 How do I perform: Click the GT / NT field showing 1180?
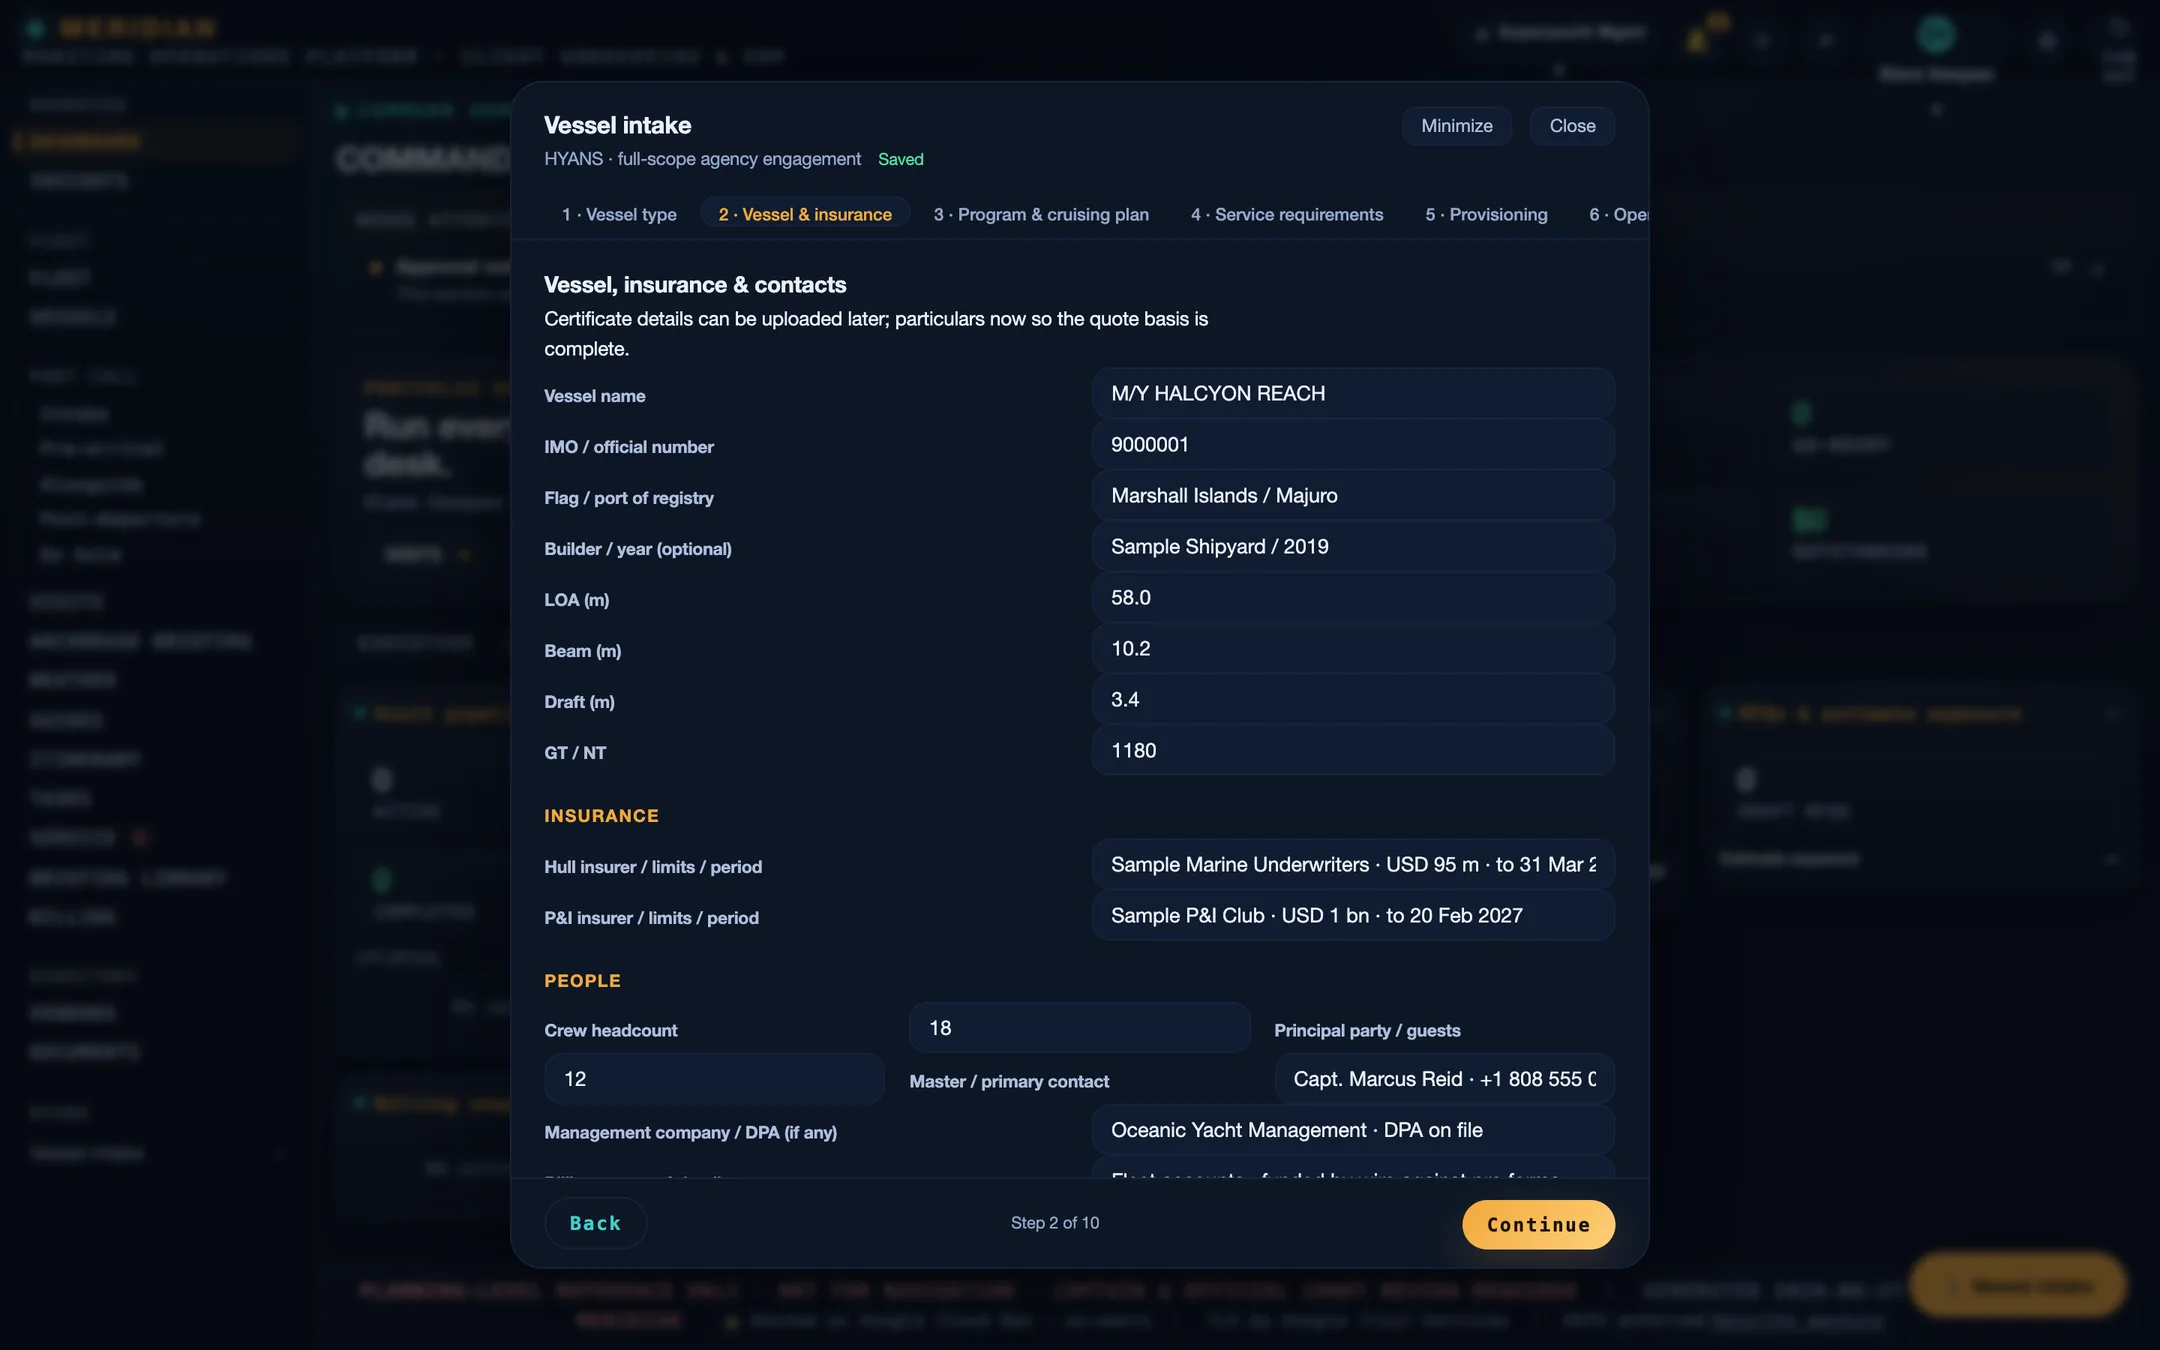pos(1353,750)
